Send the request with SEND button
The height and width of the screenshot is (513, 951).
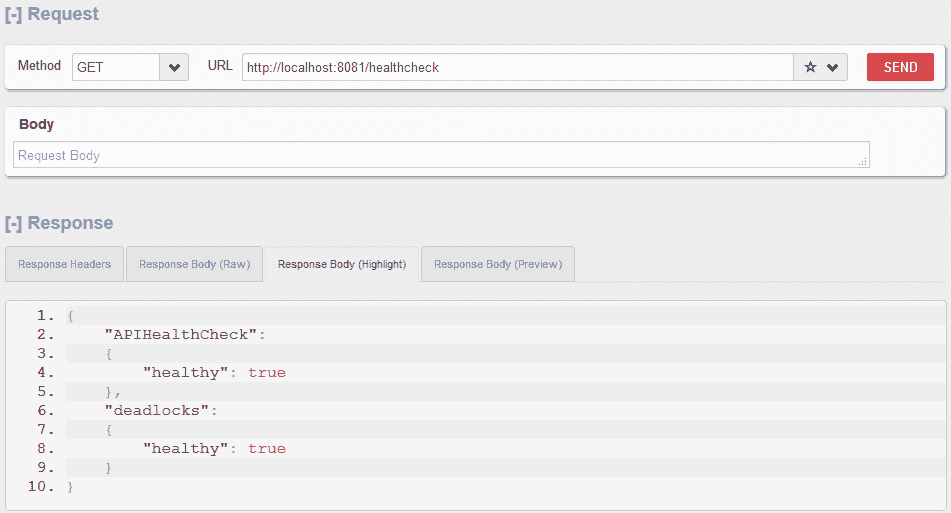900,67
